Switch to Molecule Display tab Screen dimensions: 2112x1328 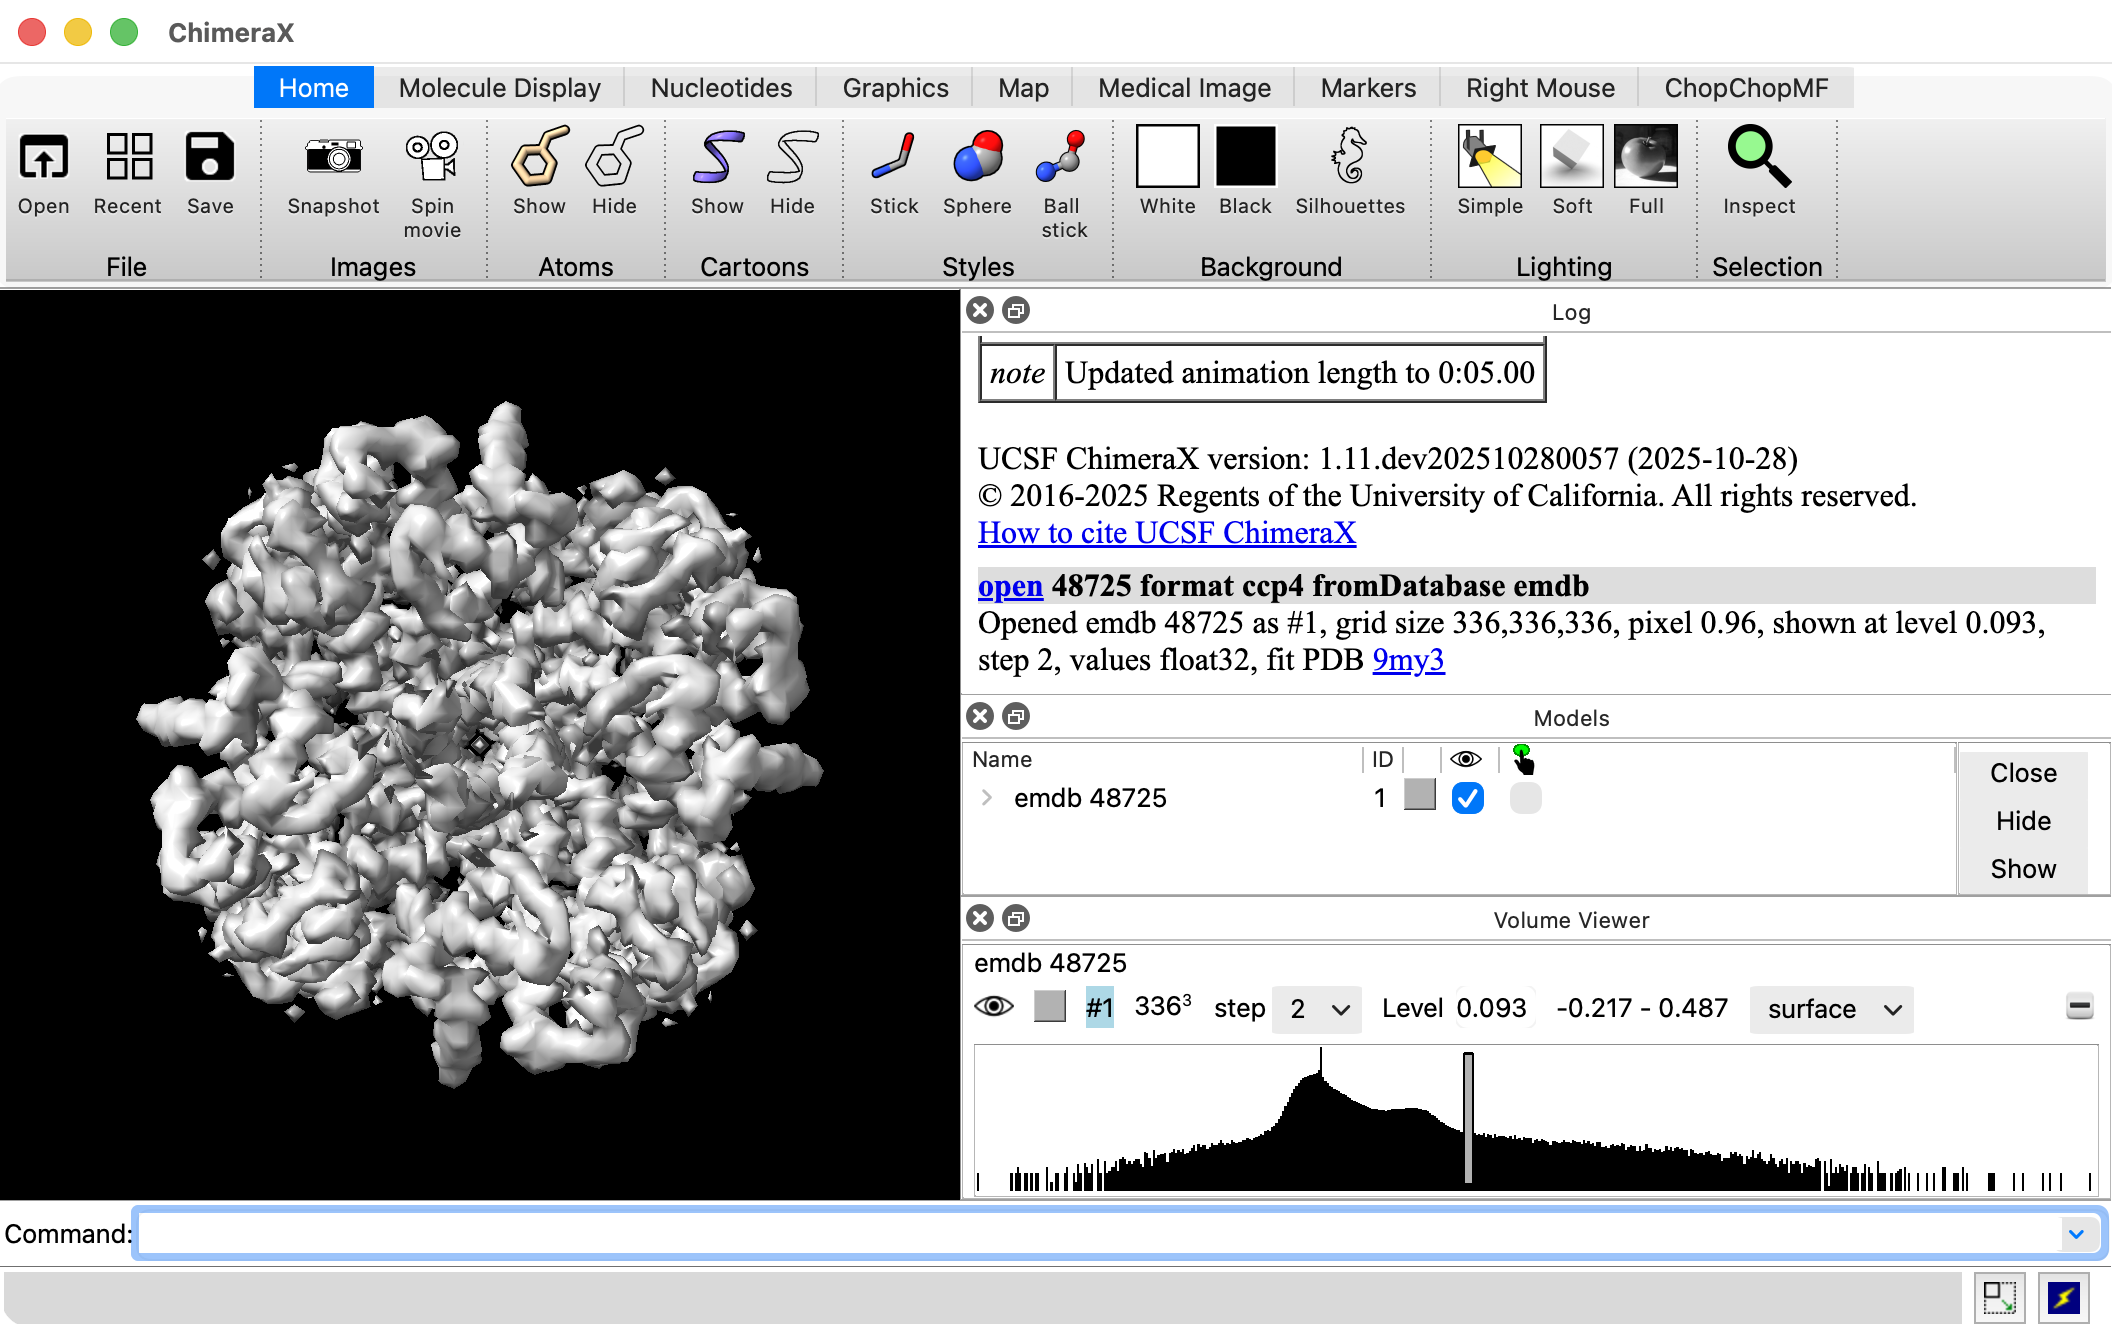point(499,88)
